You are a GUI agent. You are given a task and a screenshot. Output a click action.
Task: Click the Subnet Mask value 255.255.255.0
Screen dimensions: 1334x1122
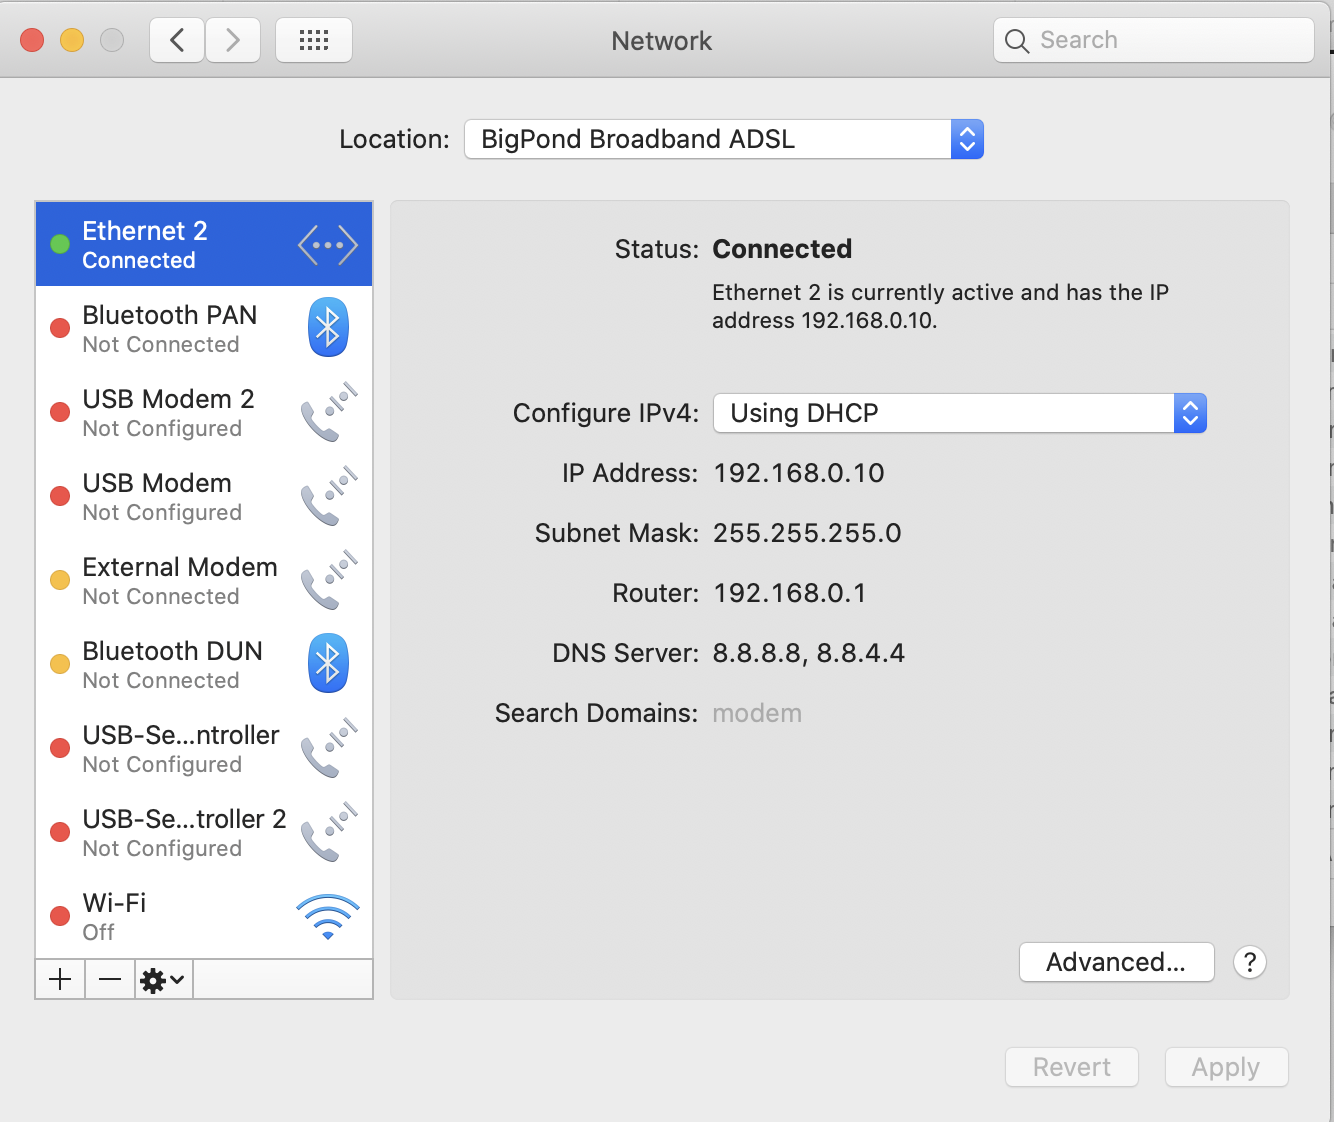[807, 533]
